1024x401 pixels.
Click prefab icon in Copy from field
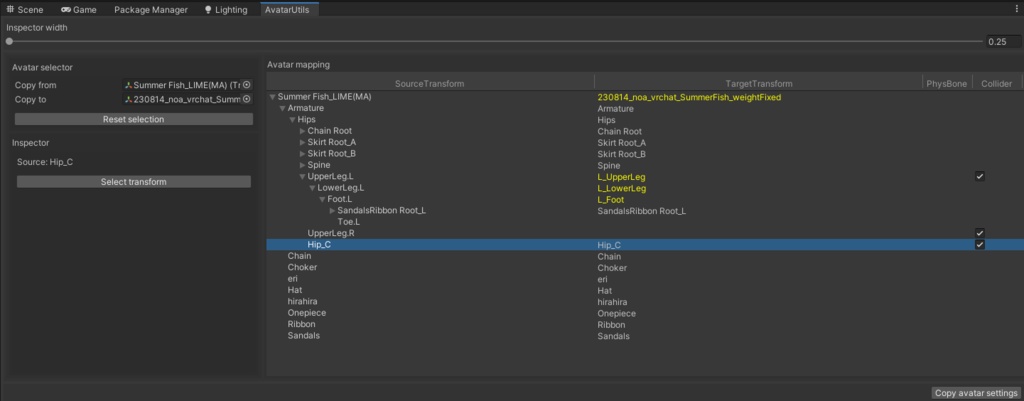pos(129,85)
